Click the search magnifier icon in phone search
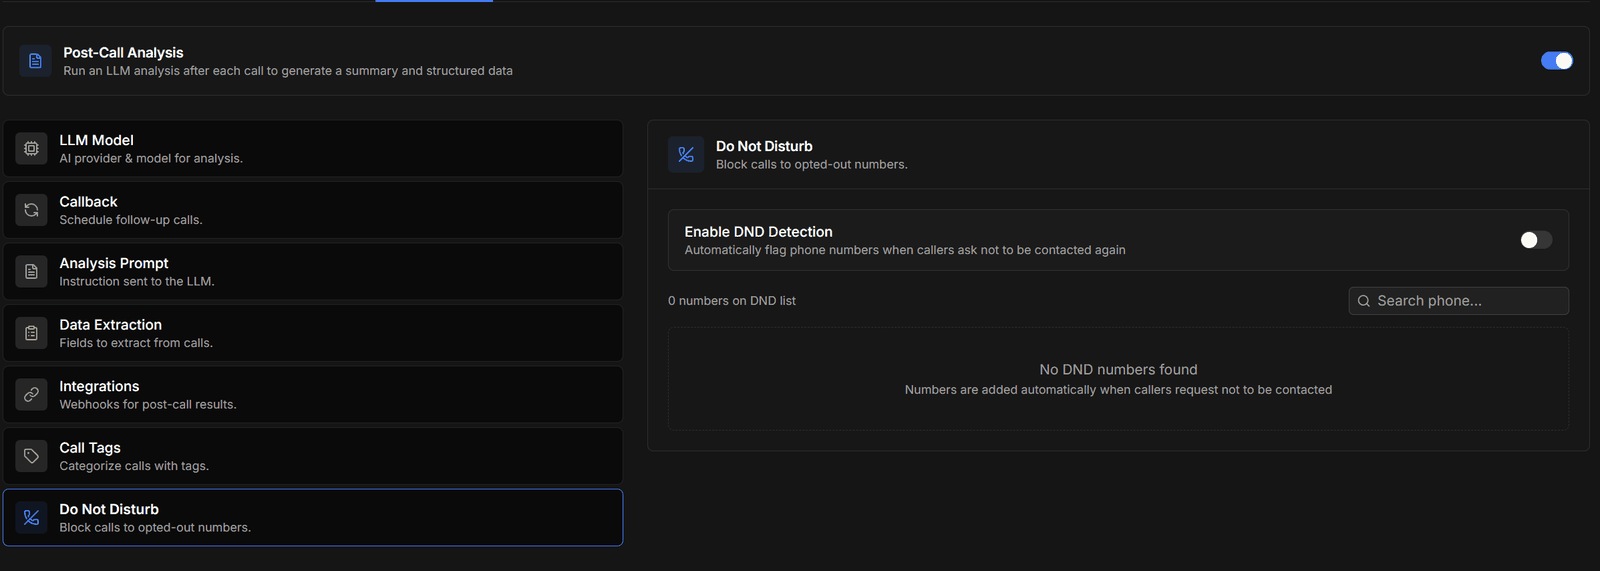The height and width of the screenshot is (571, 1600). (1364, 301)
